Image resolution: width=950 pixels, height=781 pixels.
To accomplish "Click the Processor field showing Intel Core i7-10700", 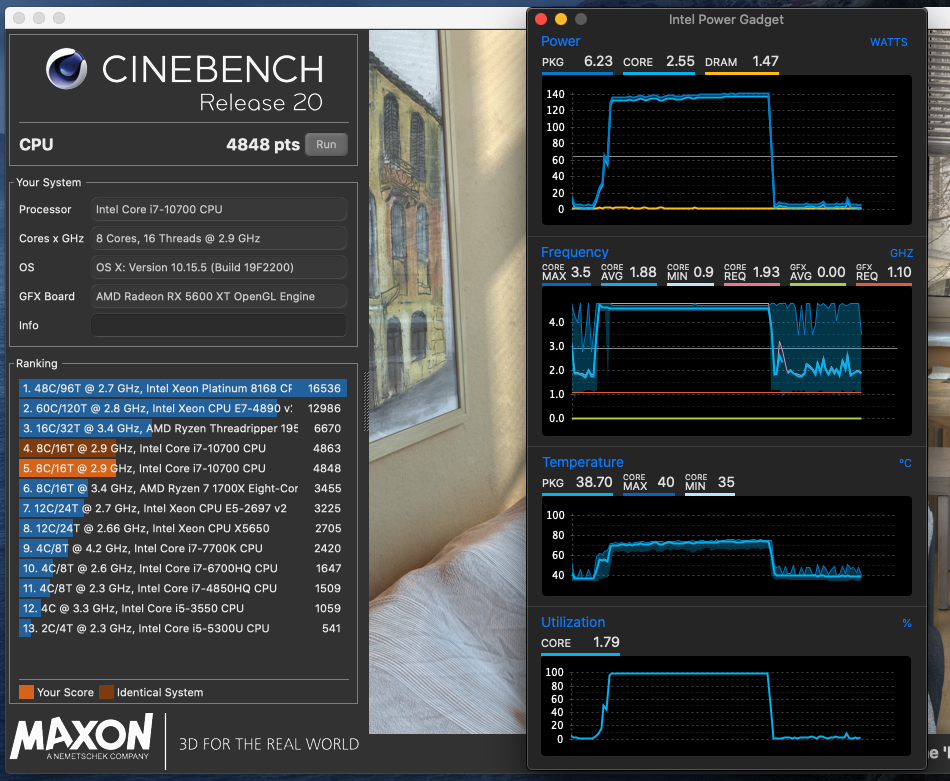I will click(x=219, y=209).
